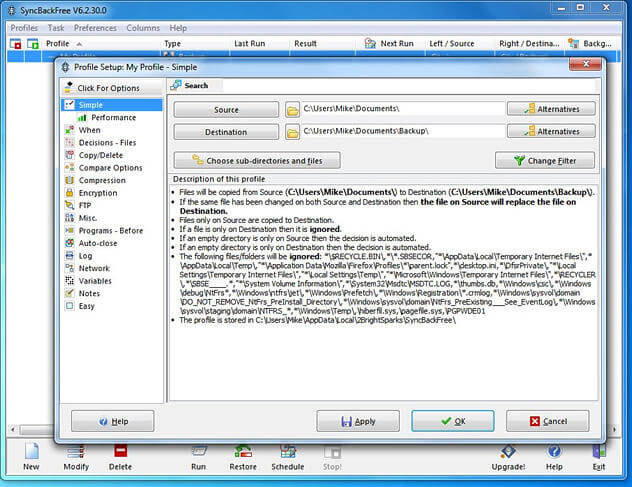The image size is (632, 487).
Task: Click the green run icon column header
Action: (33, 44)
